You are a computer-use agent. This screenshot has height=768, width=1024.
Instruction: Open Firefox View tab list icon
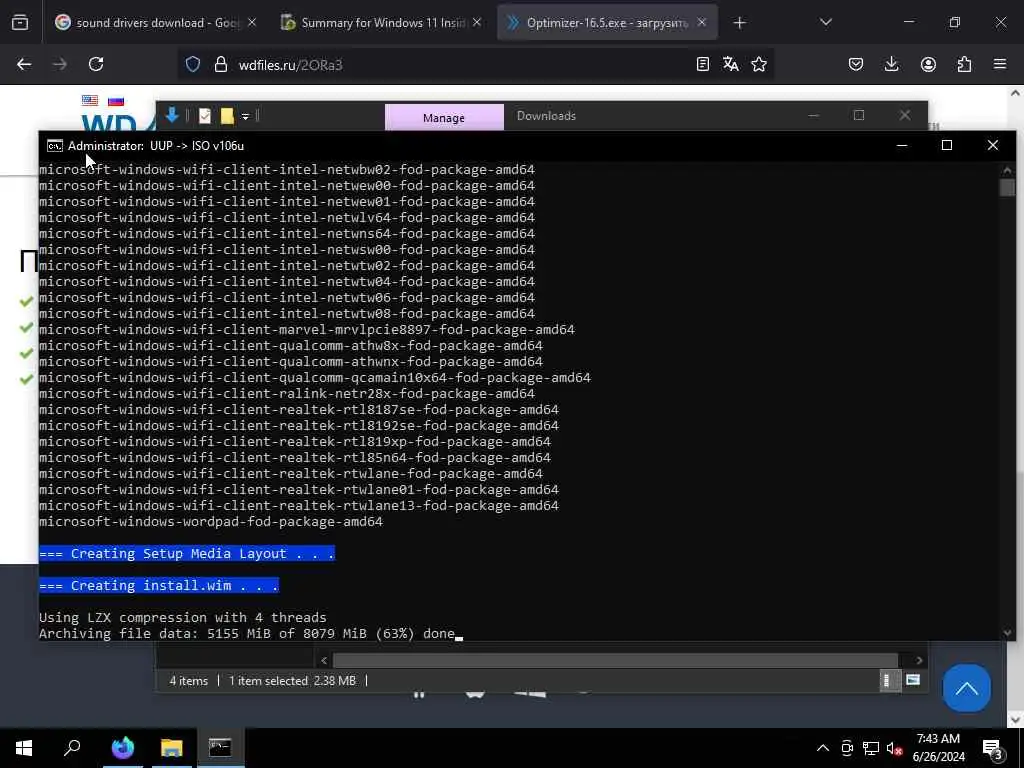(x=20, y=23)
